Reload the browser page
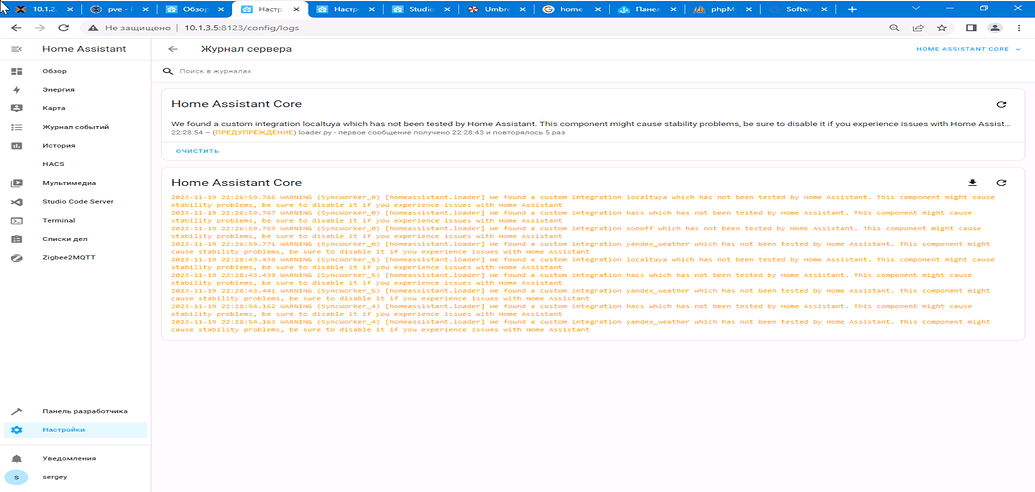The image size is (1035, 492). click(x=64, y=28)
